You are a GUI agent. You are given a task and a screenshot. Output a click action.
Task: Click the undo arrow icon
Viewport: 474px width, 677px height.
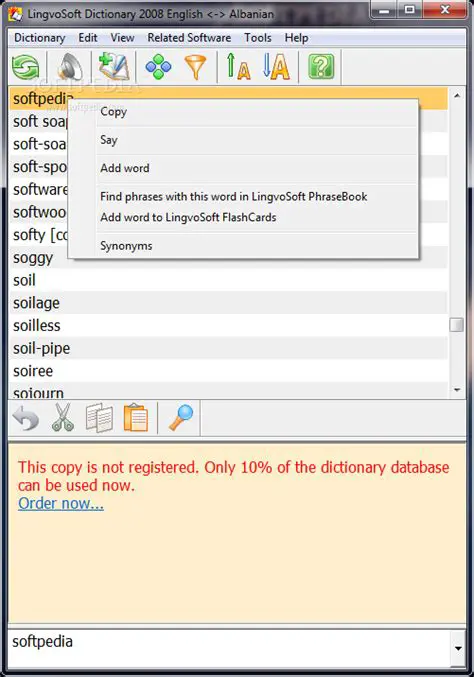[26, 418]
